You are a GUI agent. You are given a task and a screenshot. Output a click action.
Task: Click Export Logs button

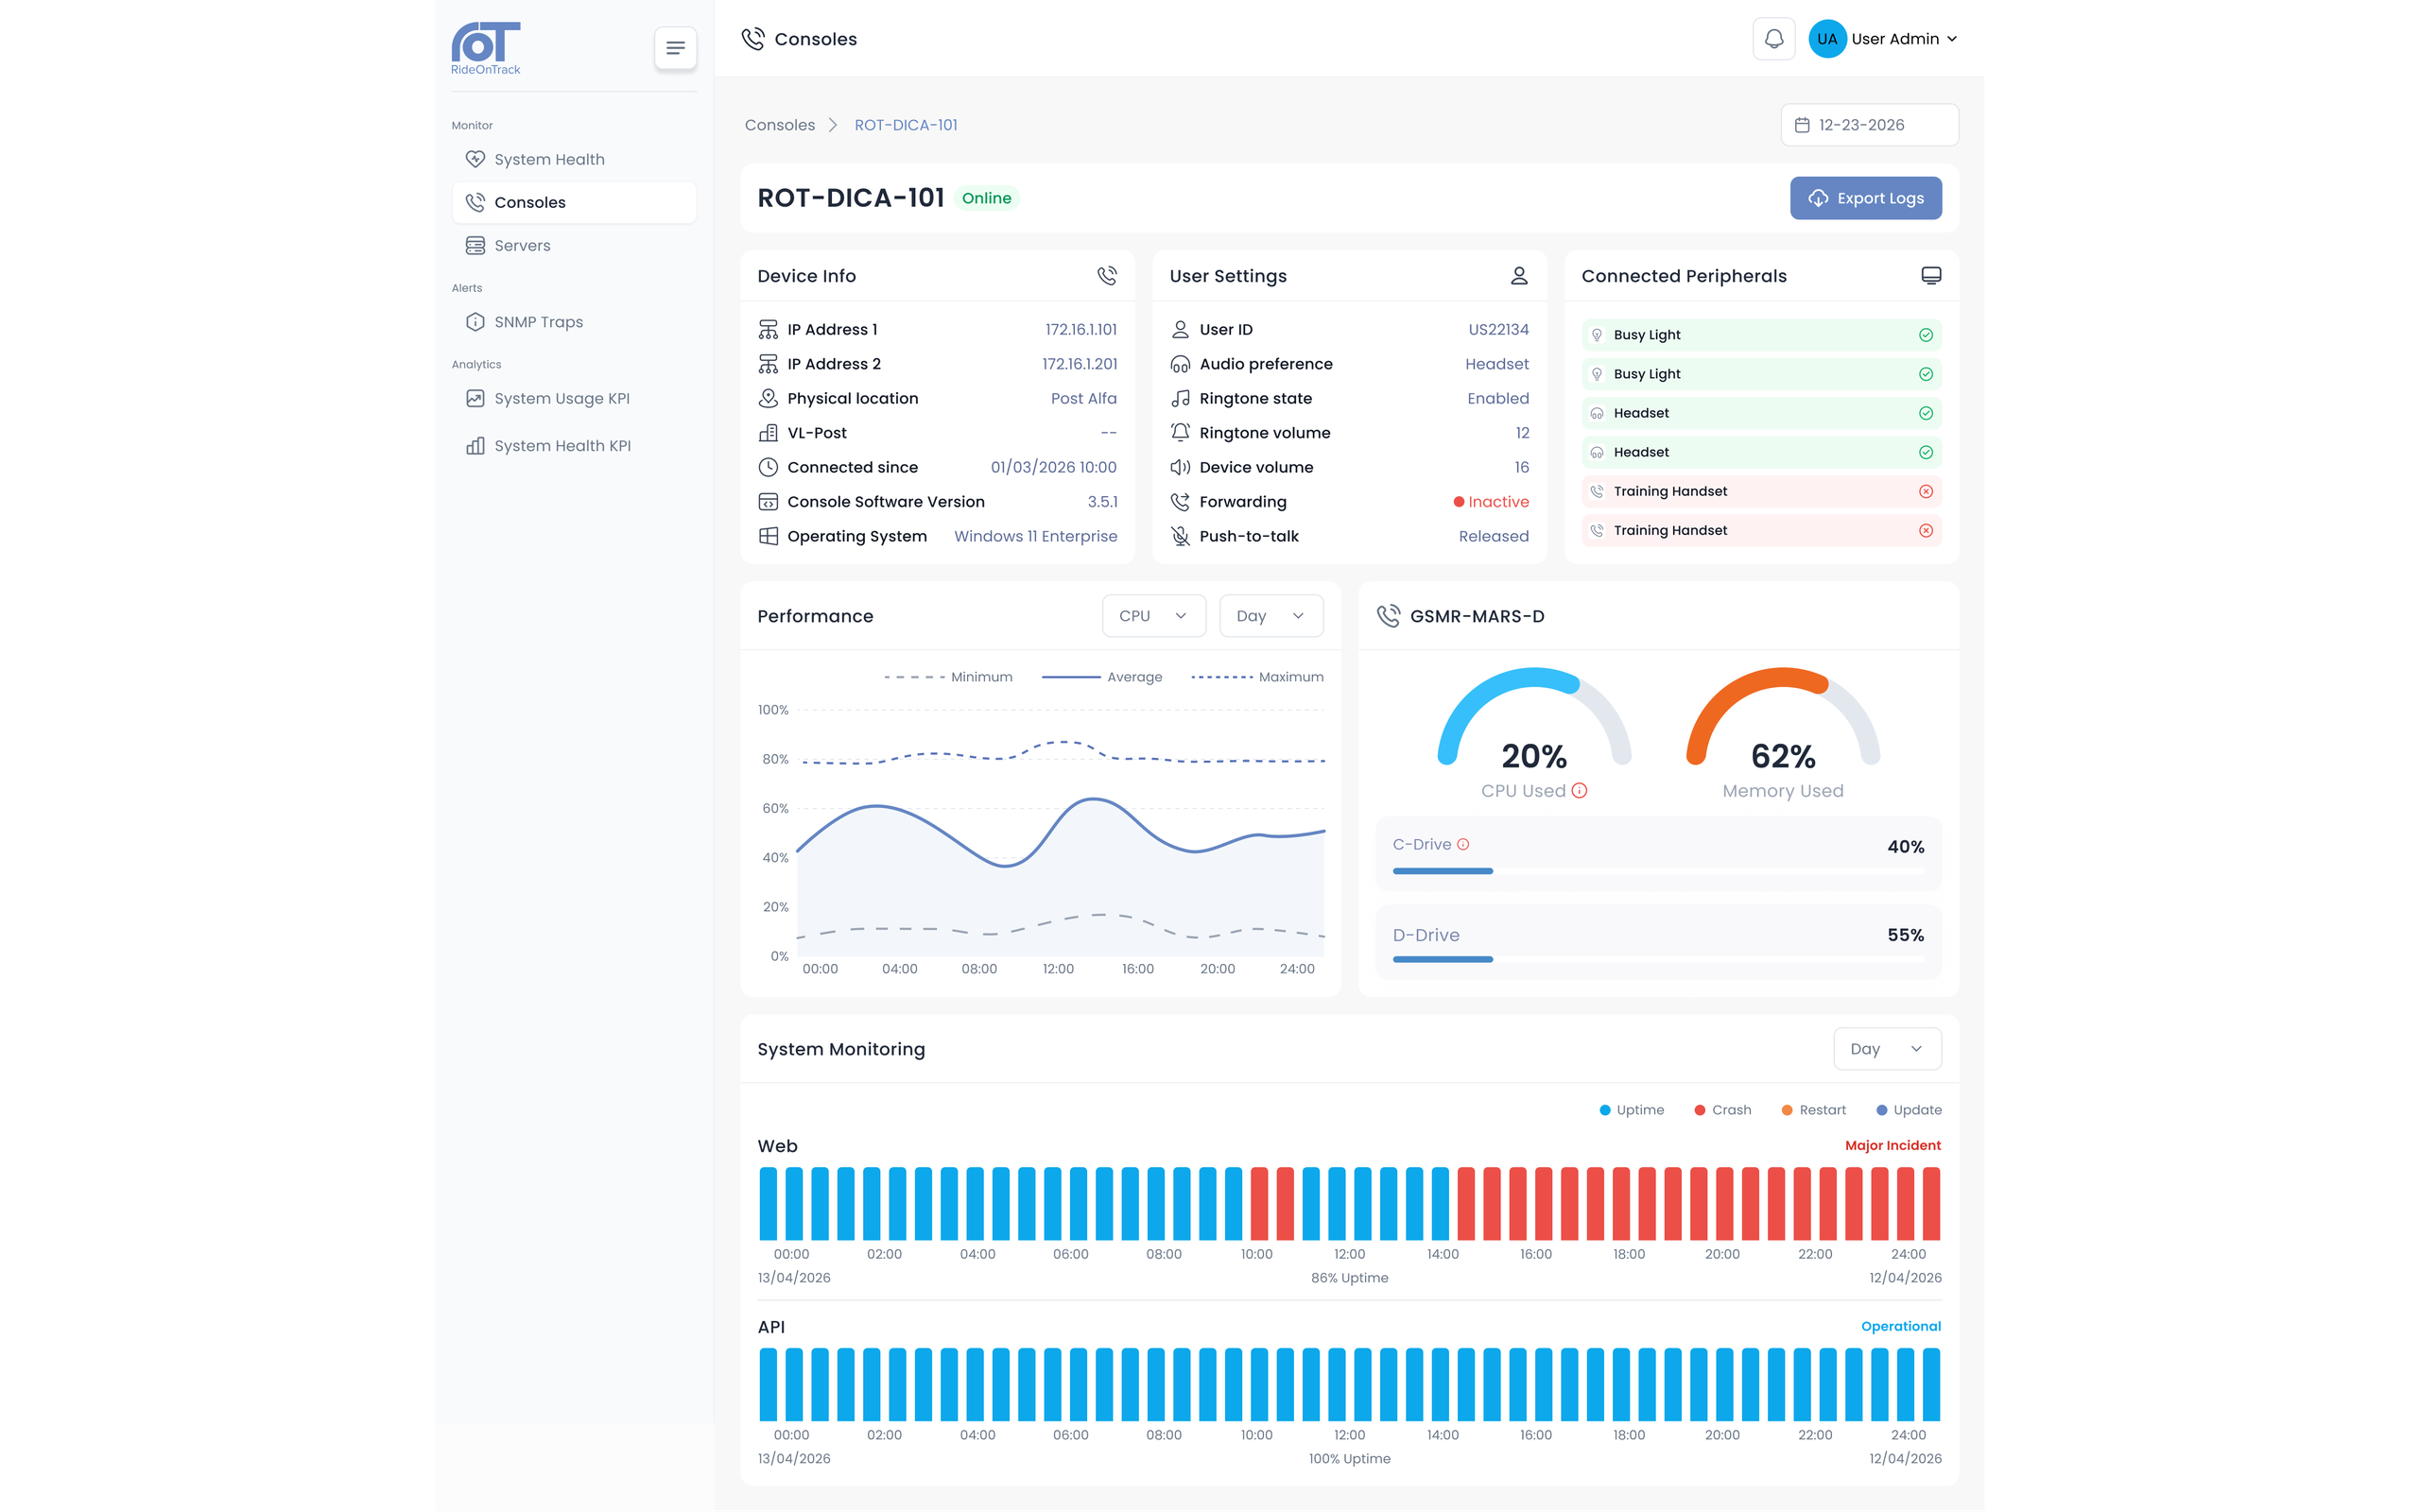(1865, 198)
